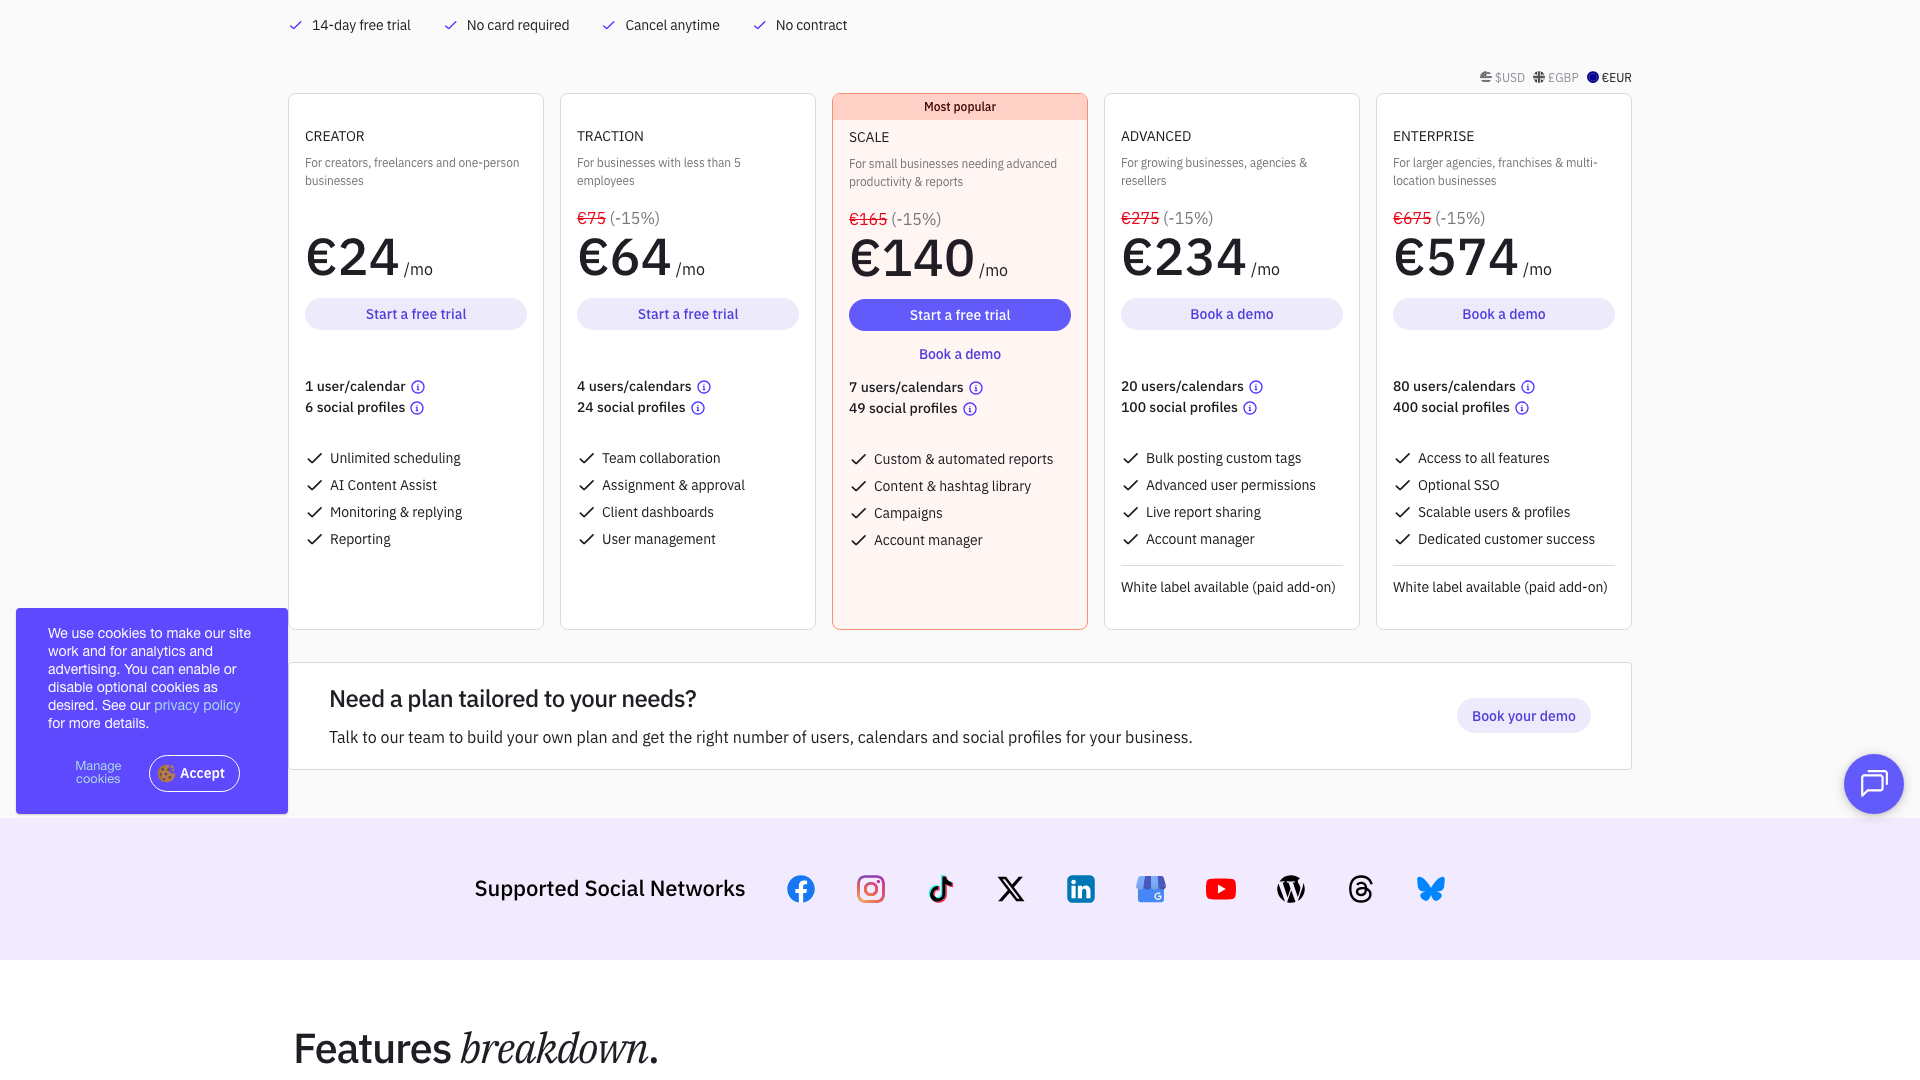Viewport: 1920px width, 1080px height.
Task: Accept cookies via the Accept button
Action: pyautogui.click(x=194, y=773)
